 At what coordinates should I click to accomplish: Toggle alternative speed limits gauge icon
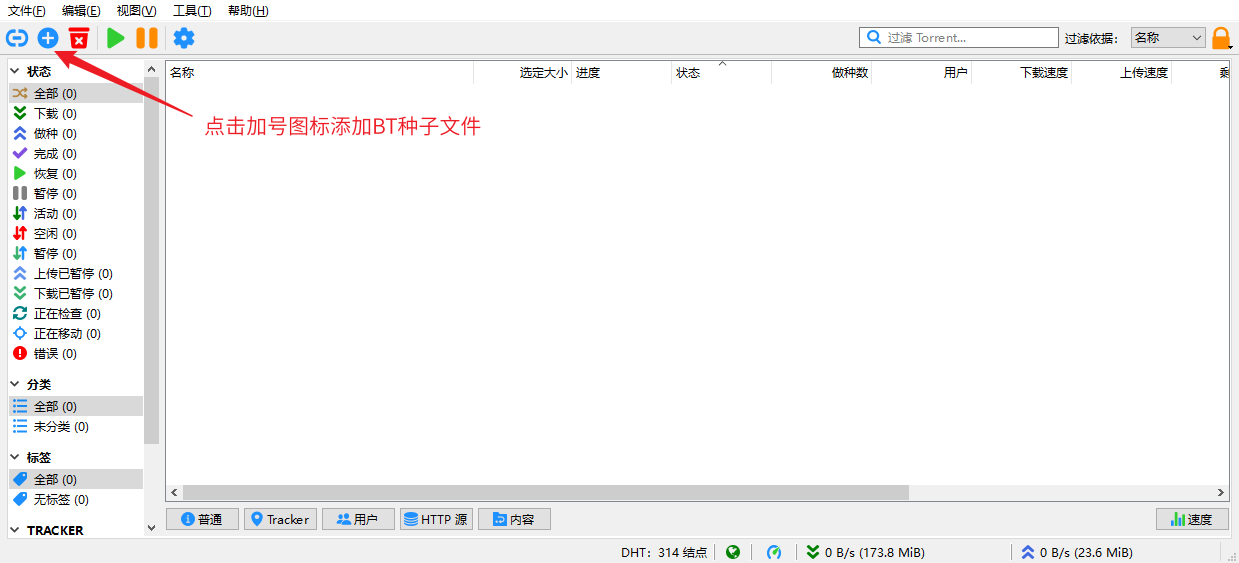[x=774, y=552]
